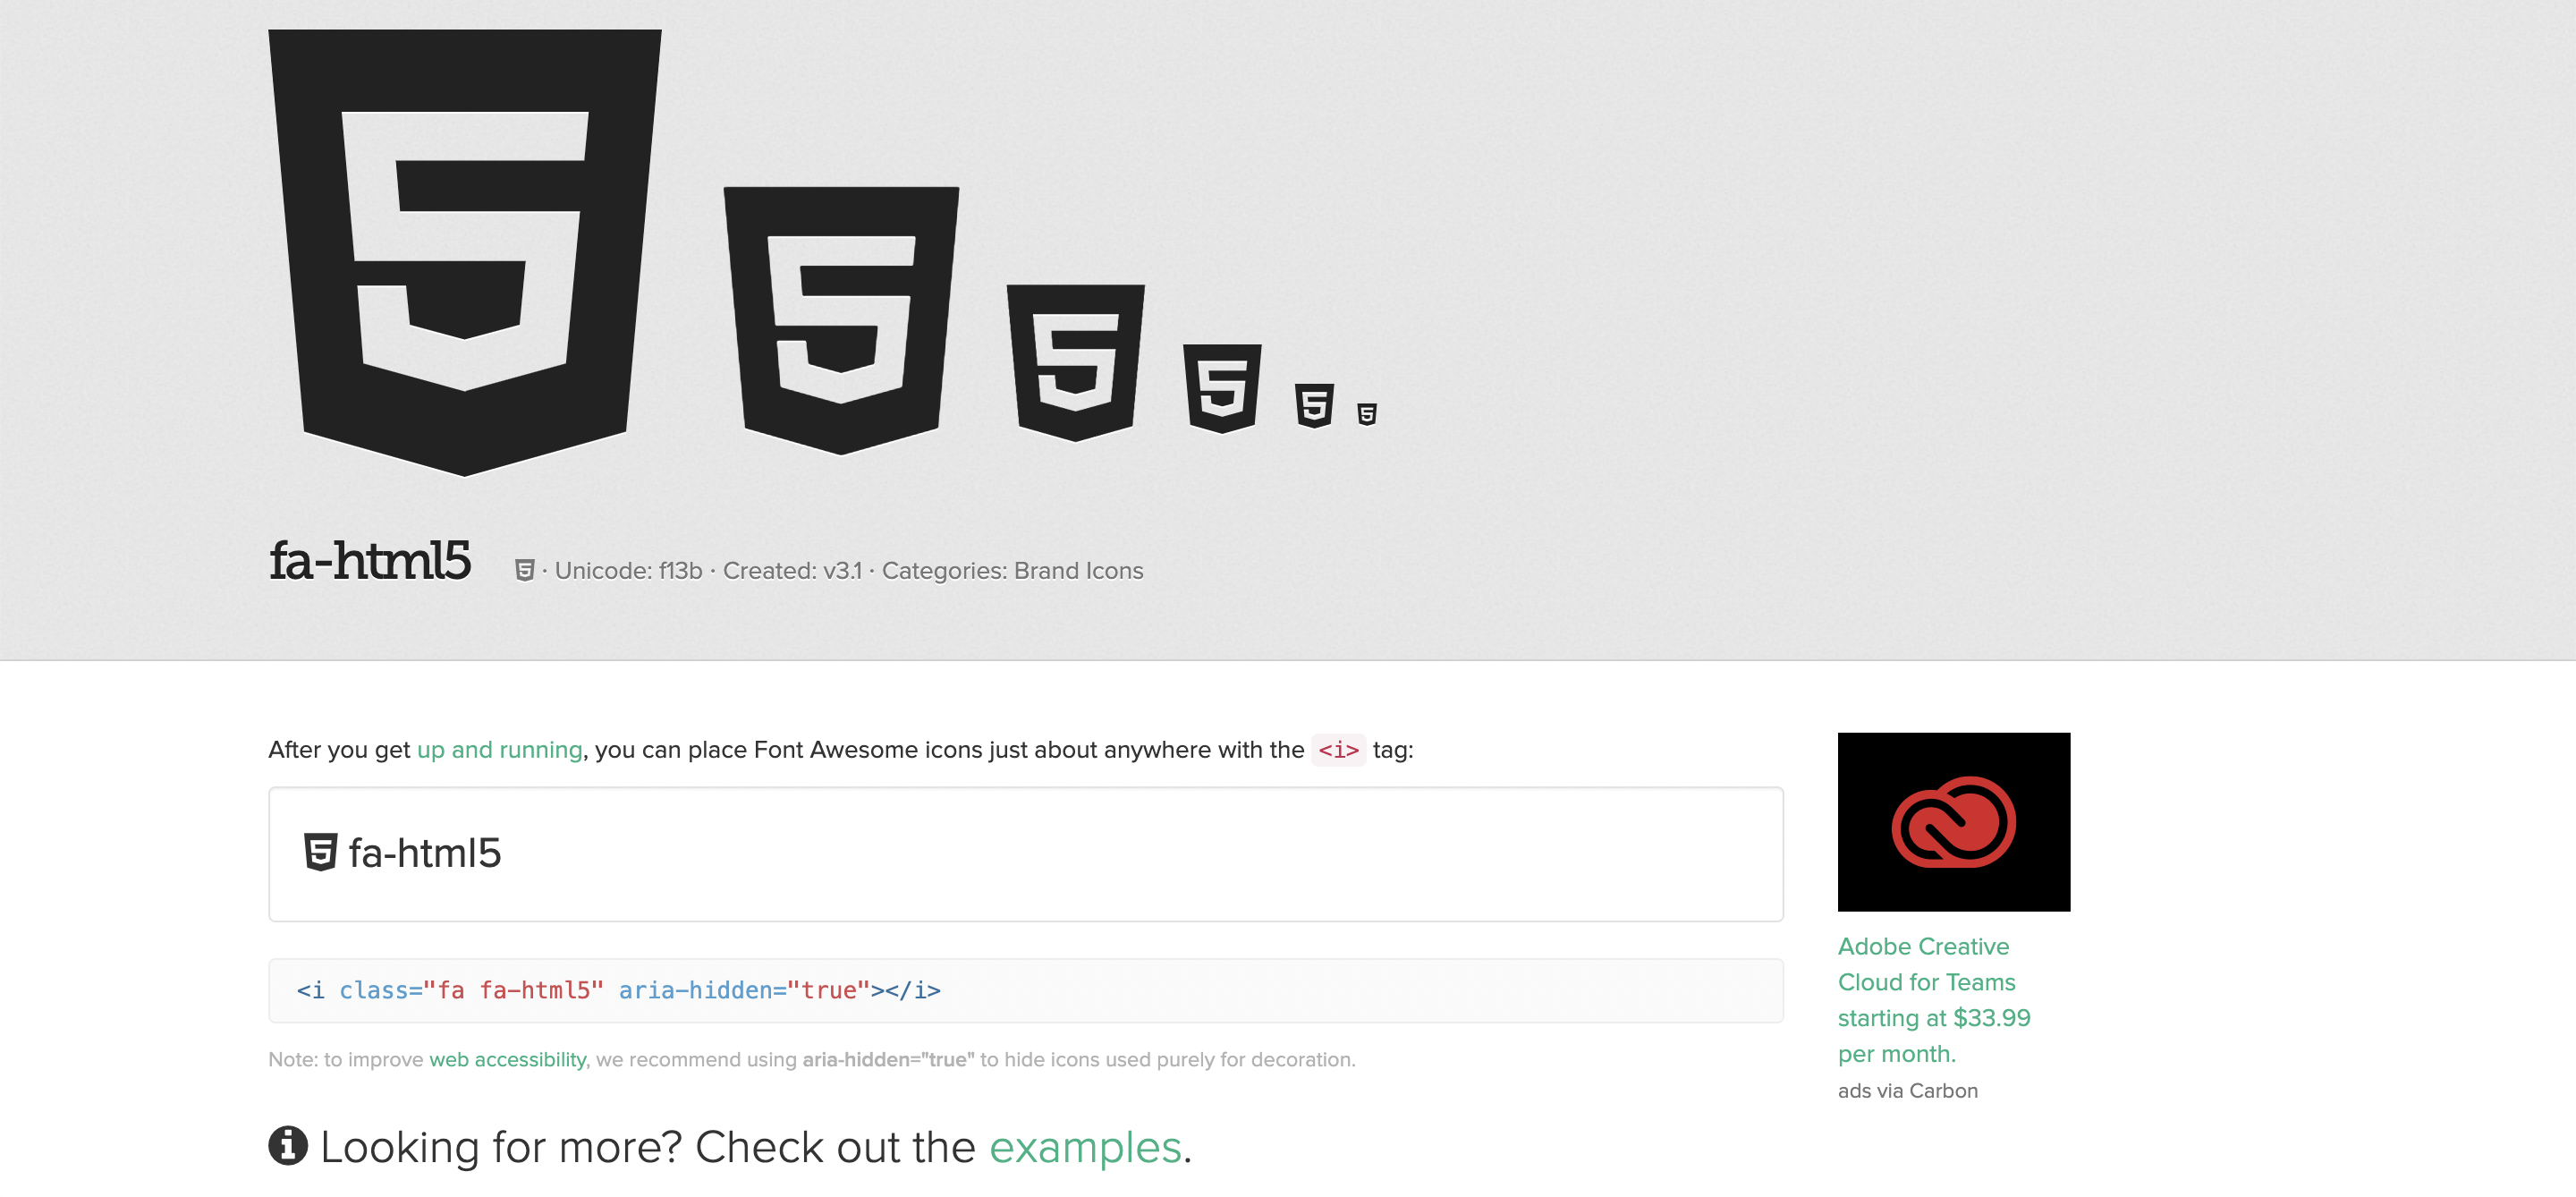Image resolution: width=2576 pixels, height=1197 pixels.
Task: Open the "web accessibility" link
Action: pyautogui.click(x=507, y=1059)
